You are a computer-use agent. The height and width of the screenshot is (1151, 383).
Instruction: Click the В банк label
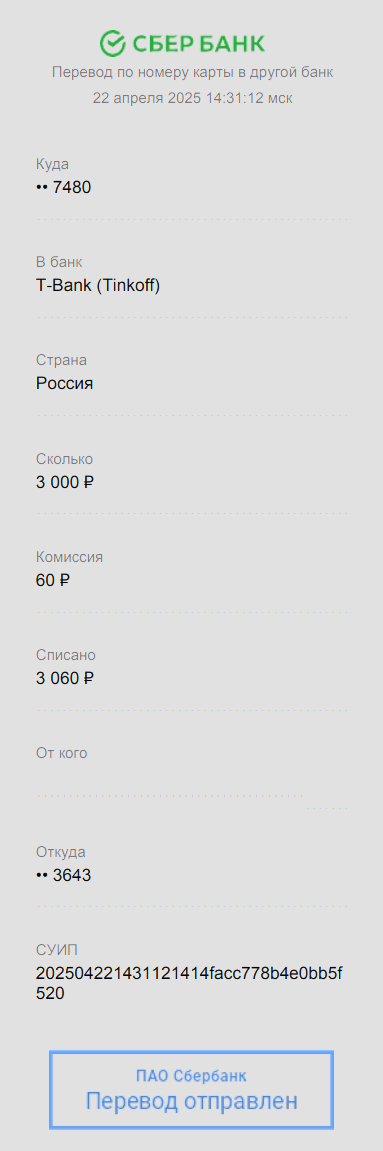(59, 262)
